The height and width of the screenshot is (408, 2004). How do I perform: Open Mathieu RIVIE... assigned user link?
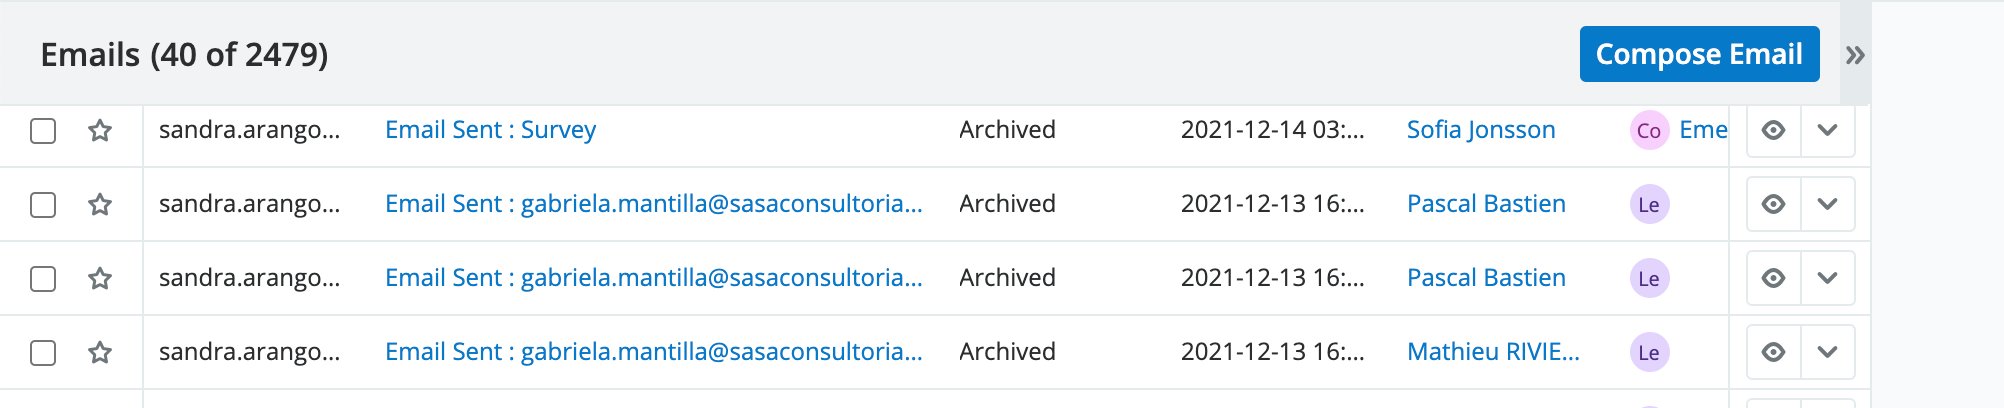click(x=1492, y=352)
